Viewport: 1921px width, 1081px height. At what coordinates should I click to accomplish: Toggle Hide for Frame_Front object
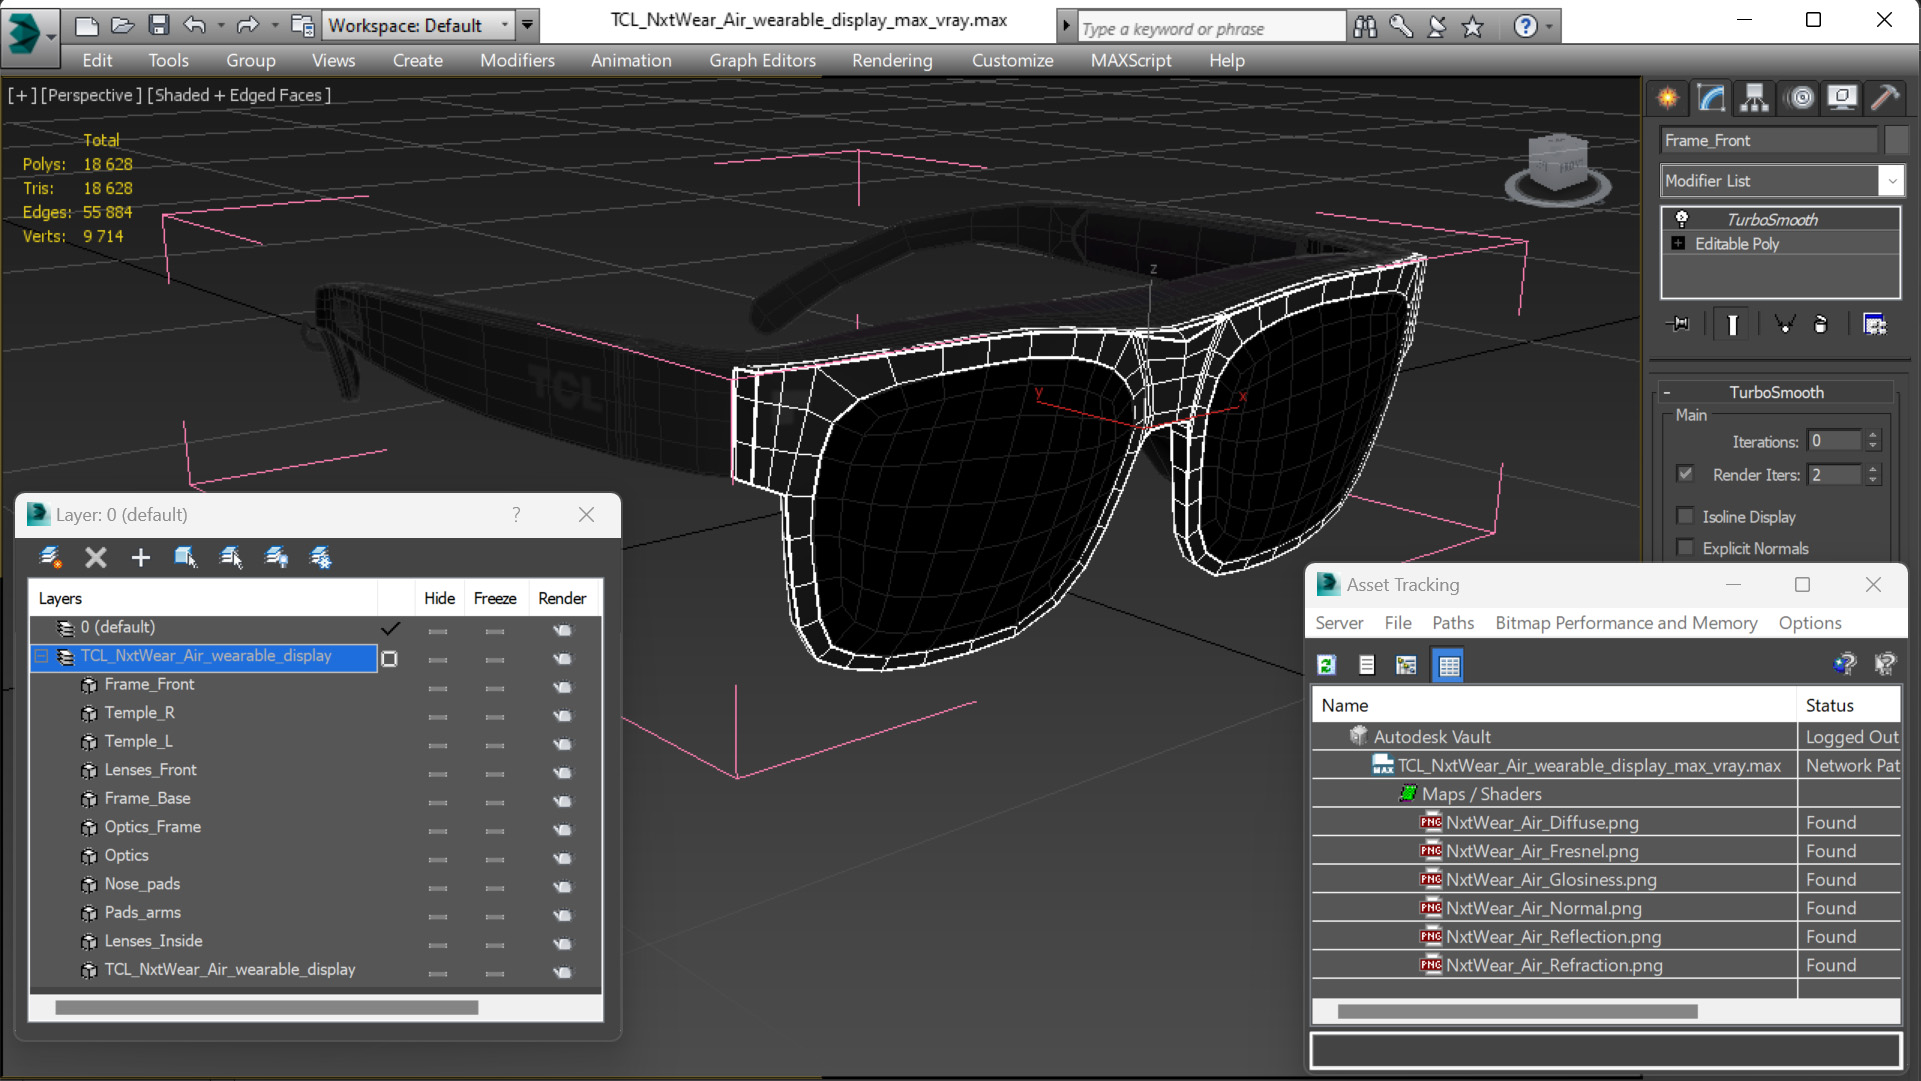438,687
